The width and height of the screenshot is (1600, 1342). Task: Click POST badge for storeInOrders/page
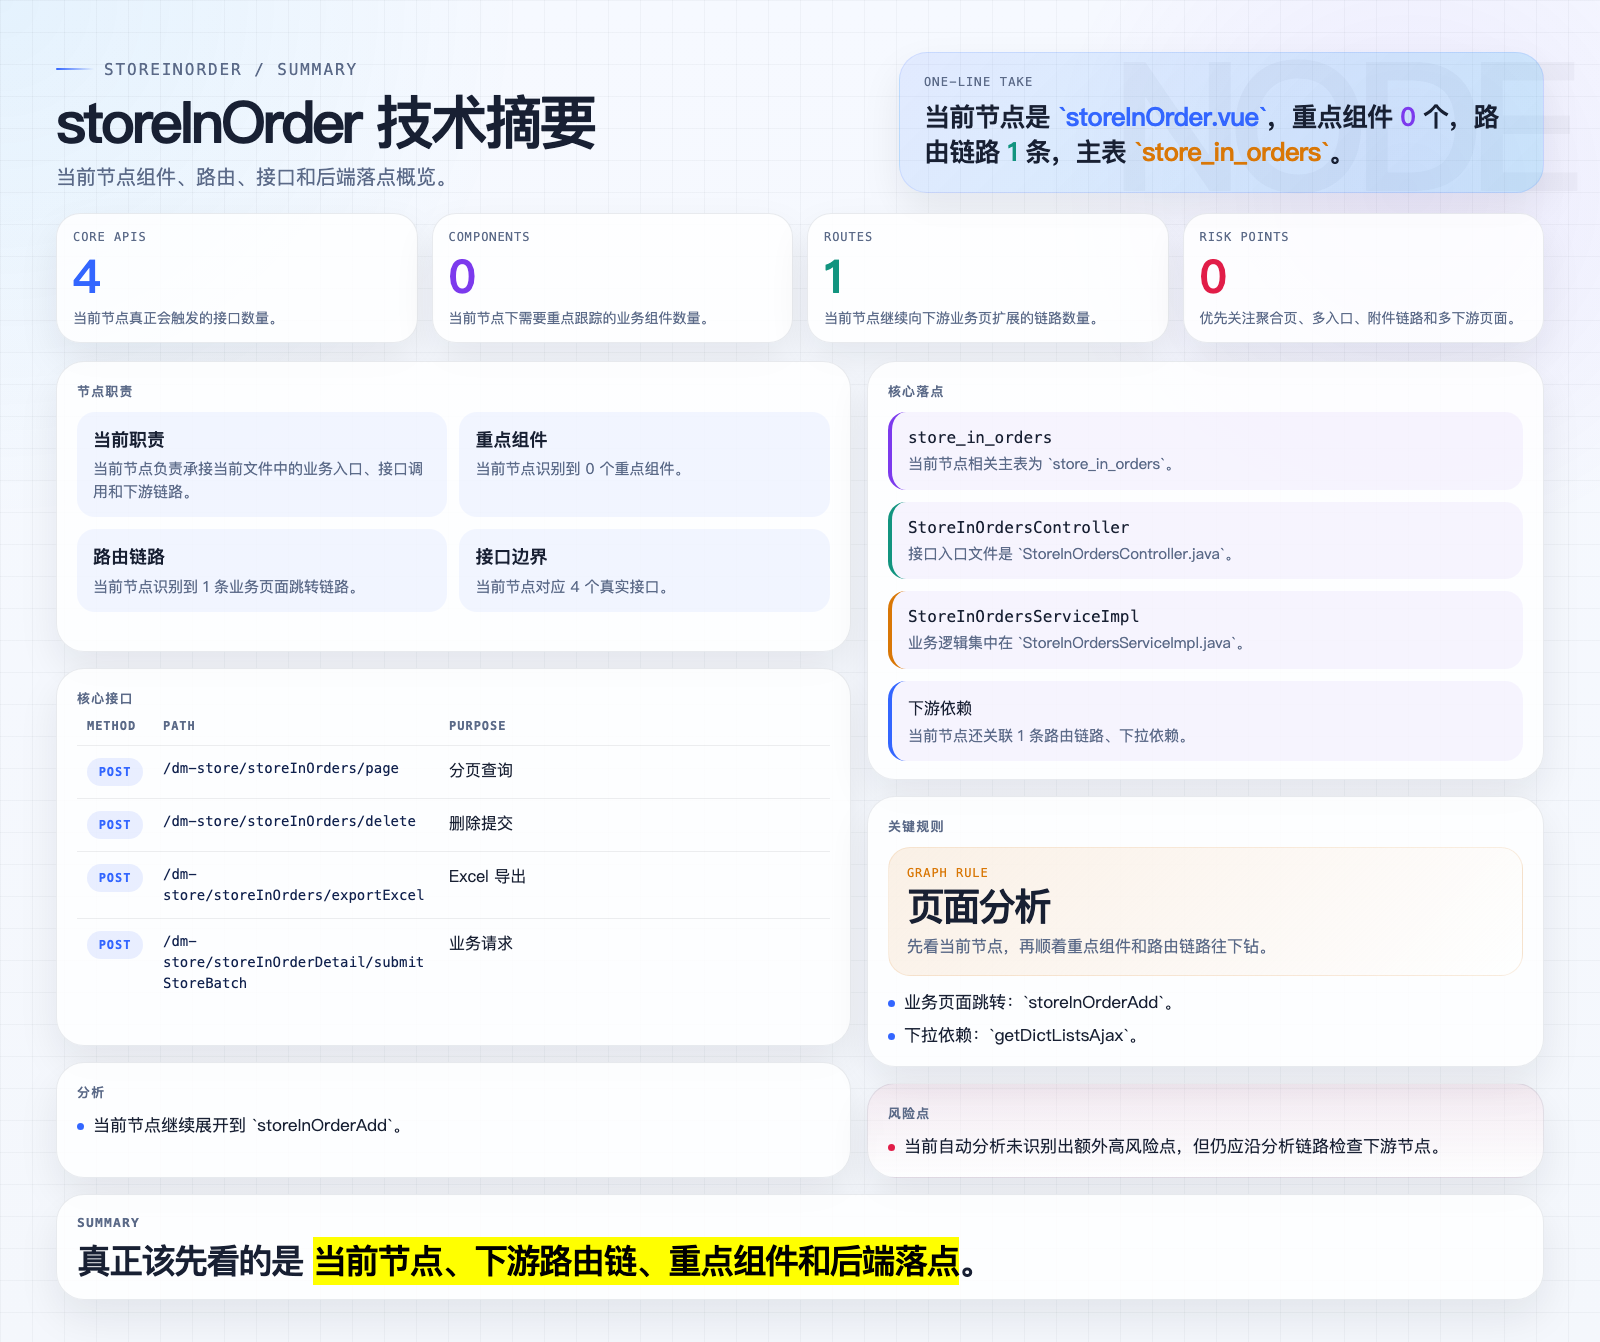[115, 772]
